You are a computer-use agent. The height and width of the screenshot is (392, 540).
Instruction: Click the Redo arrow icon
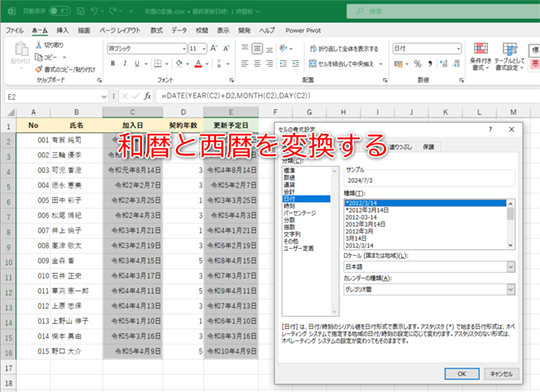(113, 11)
